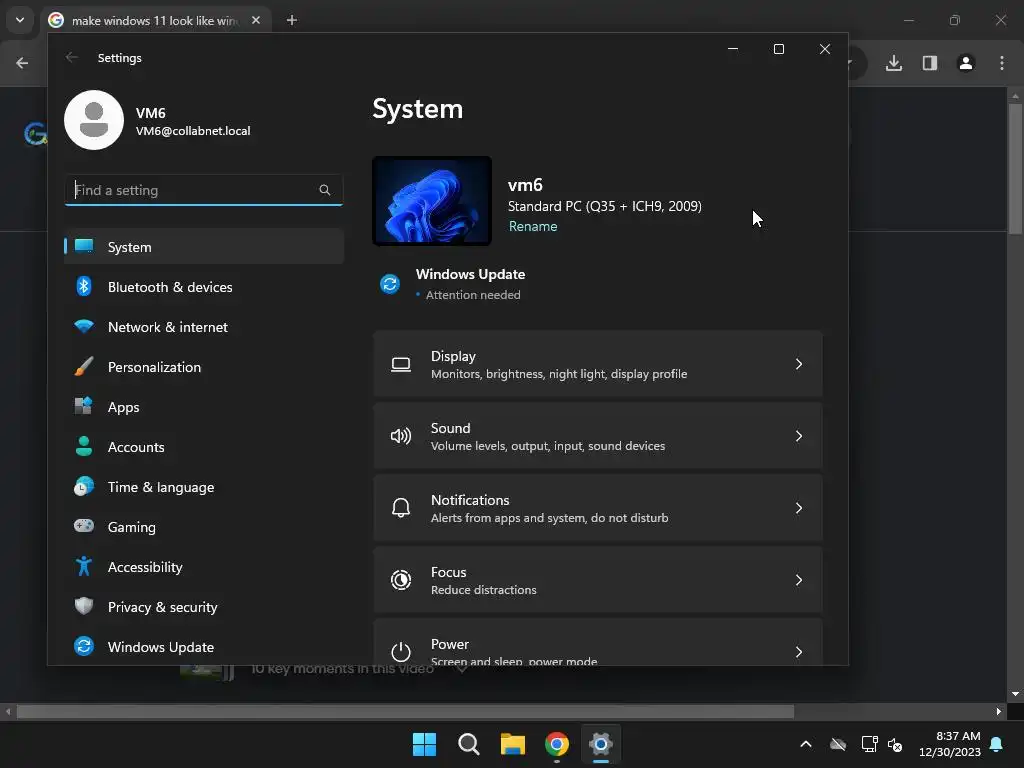Open Chrome profile icon
Image resolution: width=1024 pixels, height=768 pixels.
[966, 63]
